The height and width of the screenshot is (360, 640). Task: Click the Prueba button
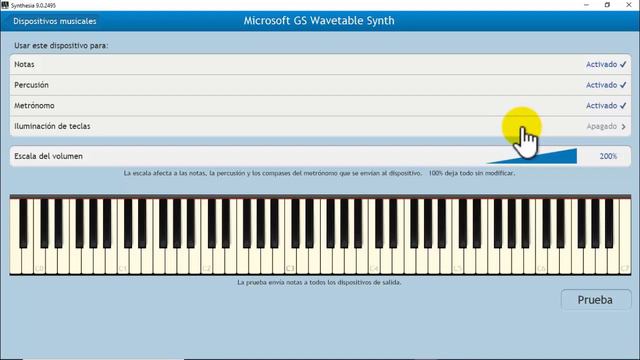(x=596, y=300)
